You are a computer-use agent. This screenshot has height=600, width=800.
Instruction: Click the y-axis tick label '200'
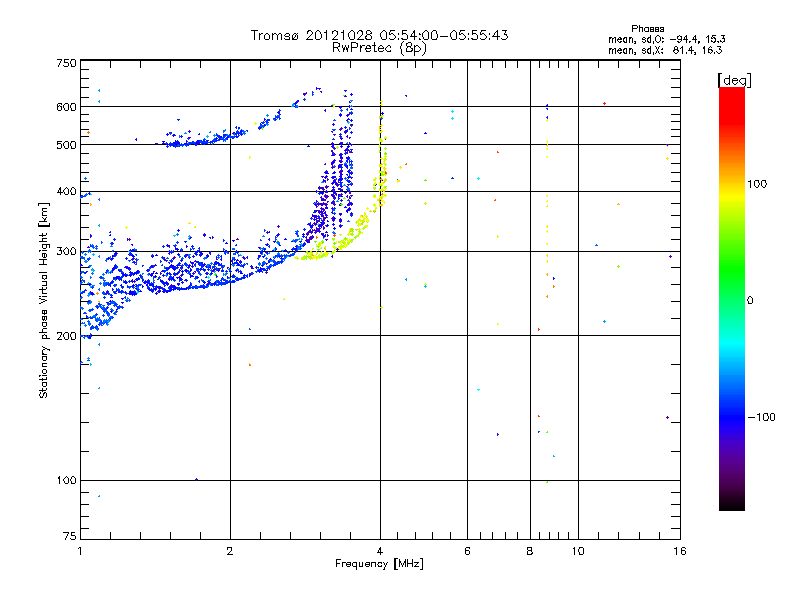(x=67, y=336)
